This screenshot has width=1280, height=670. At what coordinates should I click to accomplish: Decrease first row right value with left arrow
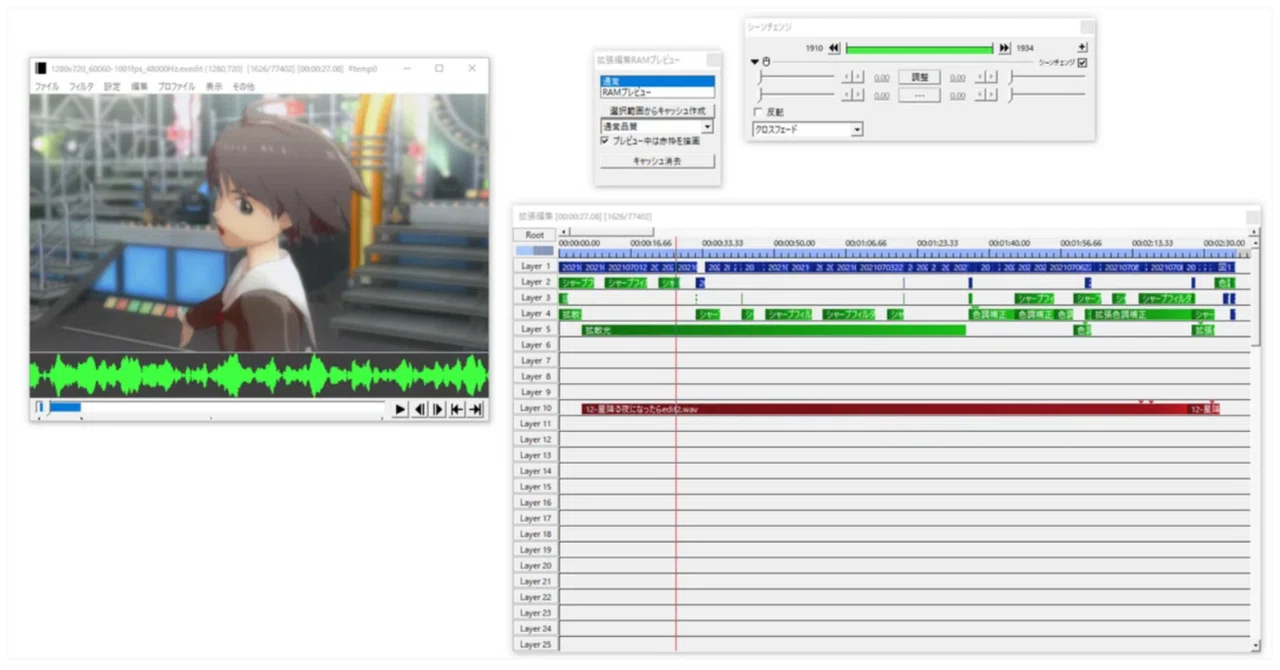(980, 77)
